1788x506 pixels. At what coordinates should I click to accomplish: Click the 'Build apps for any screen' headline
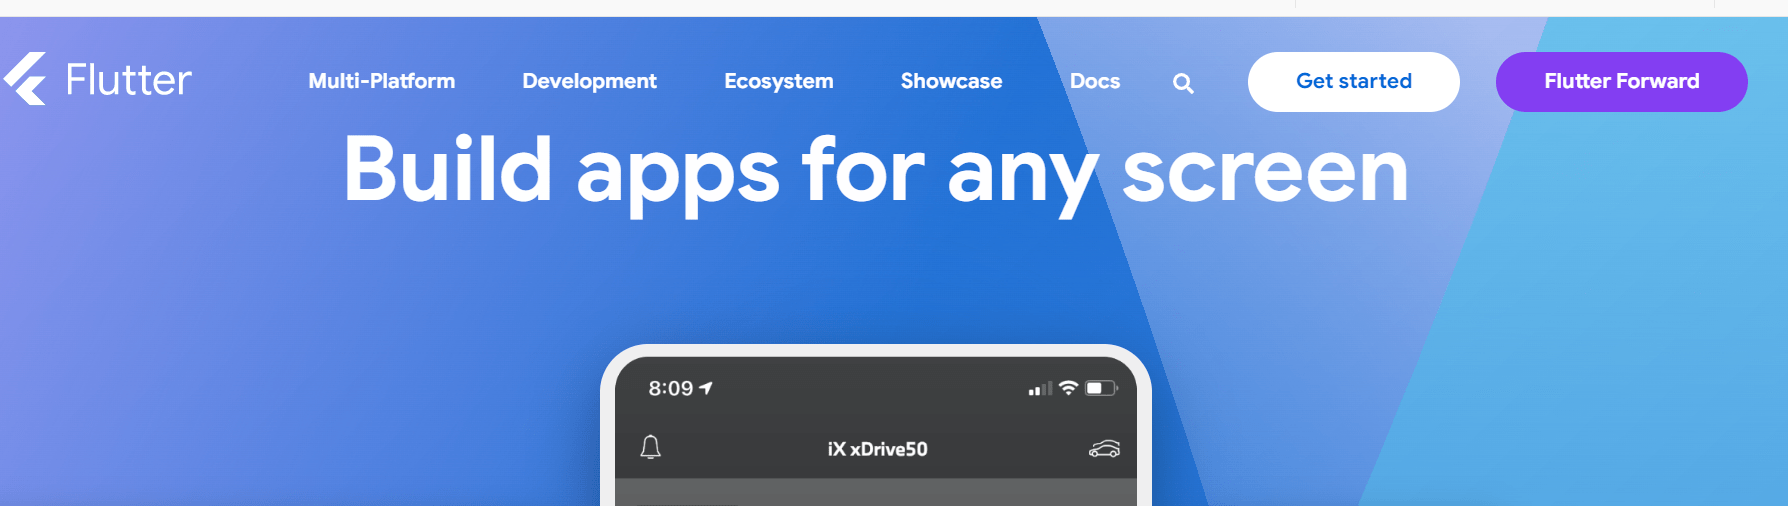click(x=876, y=171)
